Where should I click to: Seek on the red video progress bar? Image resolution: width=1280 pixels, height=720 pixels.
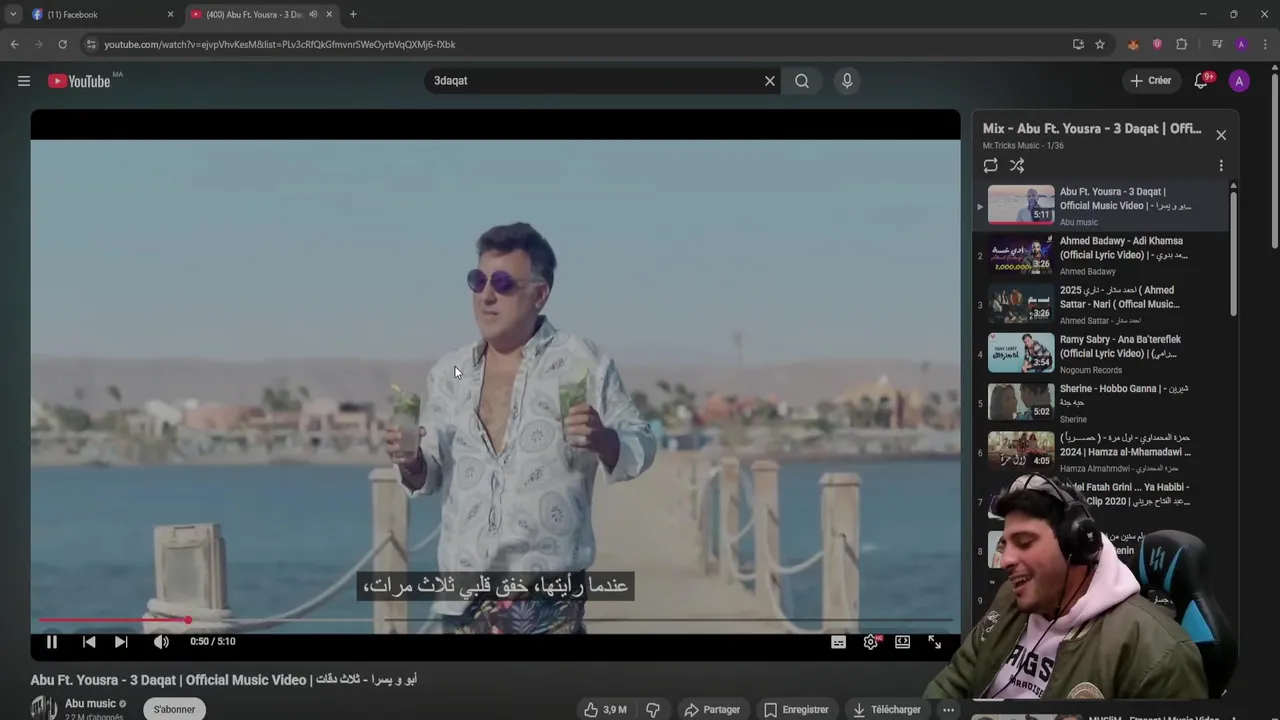coord(495,621)
